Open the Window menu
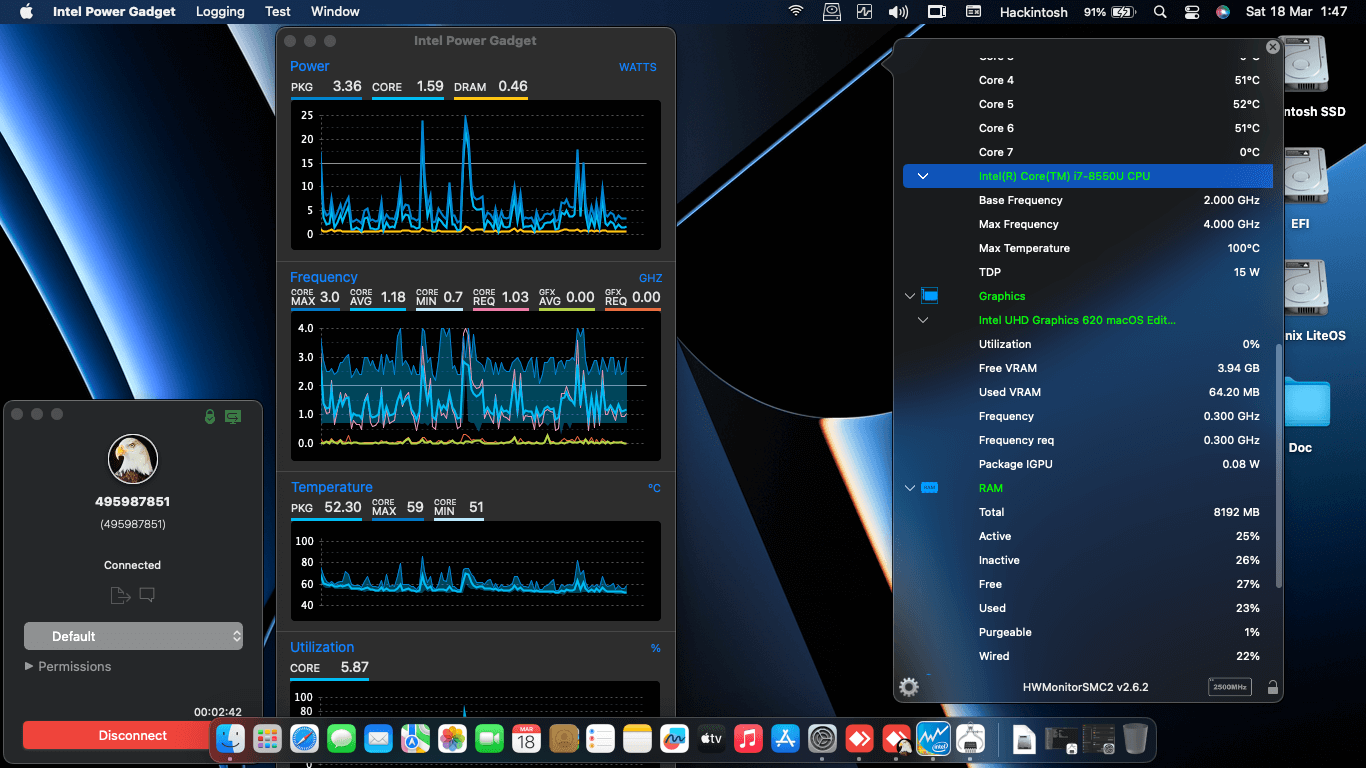The height and width of the screenshot is (768, 1366). (335, 12)
